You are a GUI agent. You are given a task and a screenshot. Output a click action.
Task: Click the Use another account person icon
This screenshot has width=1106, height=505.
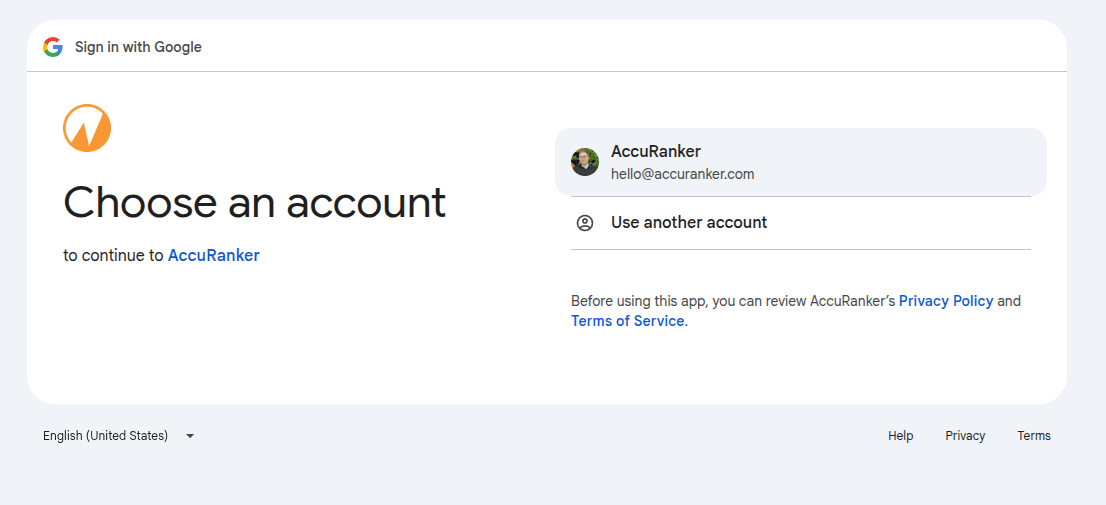tap(585, 223)
